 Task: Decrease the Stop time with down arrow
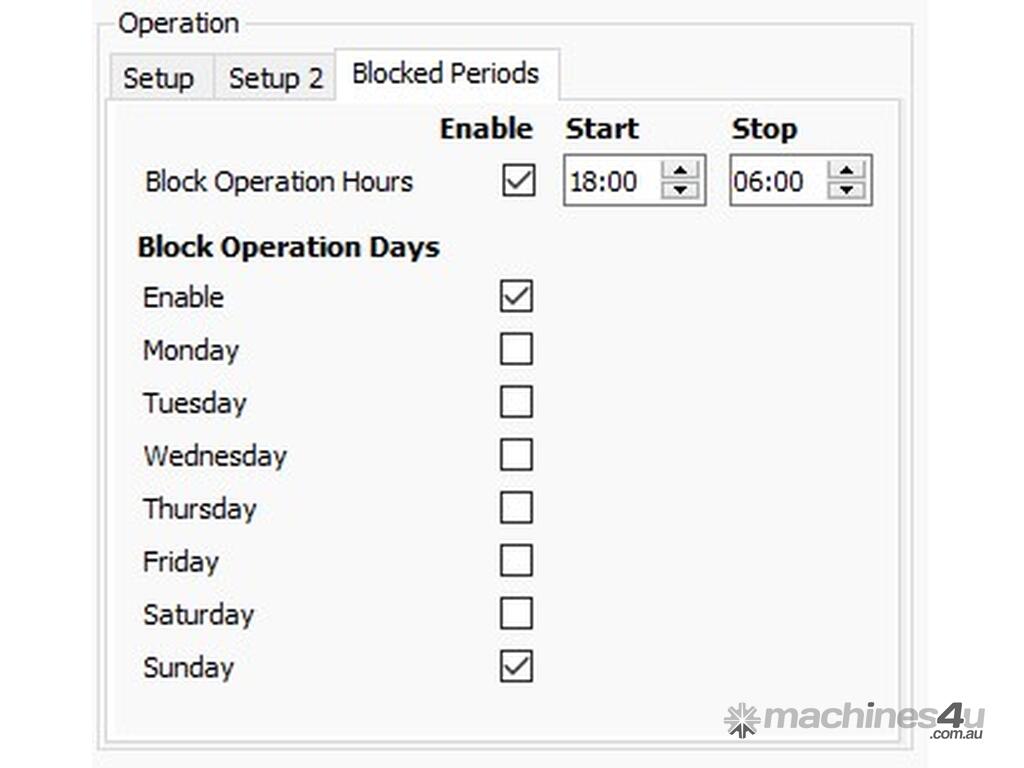tap(847, 190)
